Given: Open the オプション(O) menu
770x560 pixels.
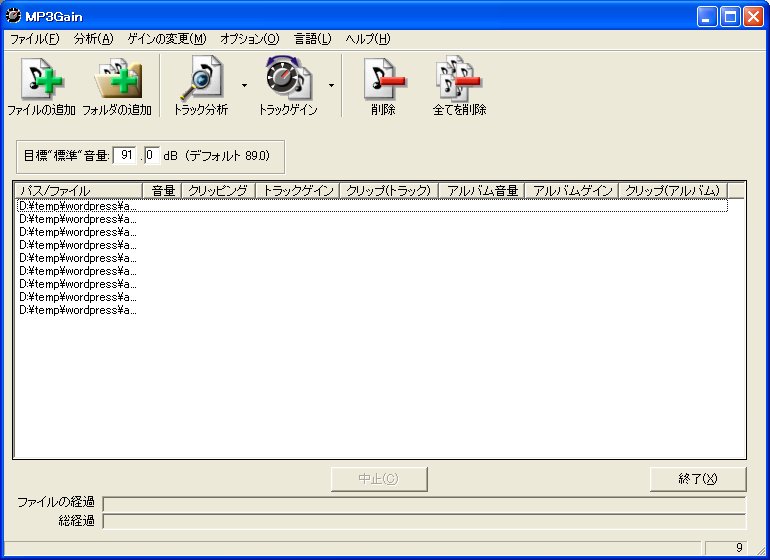Looking at the screenshot, I should (x=249, y=39).
